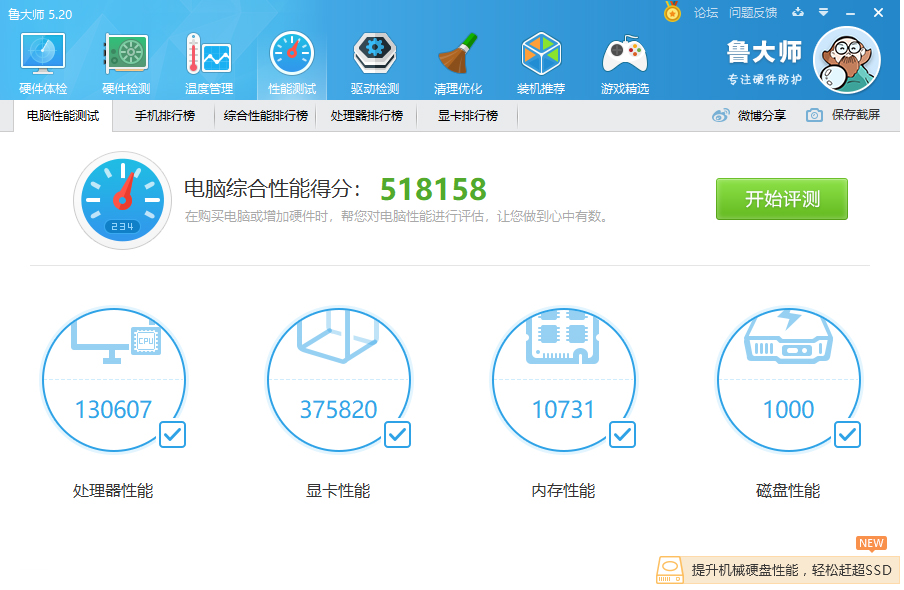Open 硬件检测 hardware detection icon
This screenshot has width=904, height=590.
coord(126,63)
